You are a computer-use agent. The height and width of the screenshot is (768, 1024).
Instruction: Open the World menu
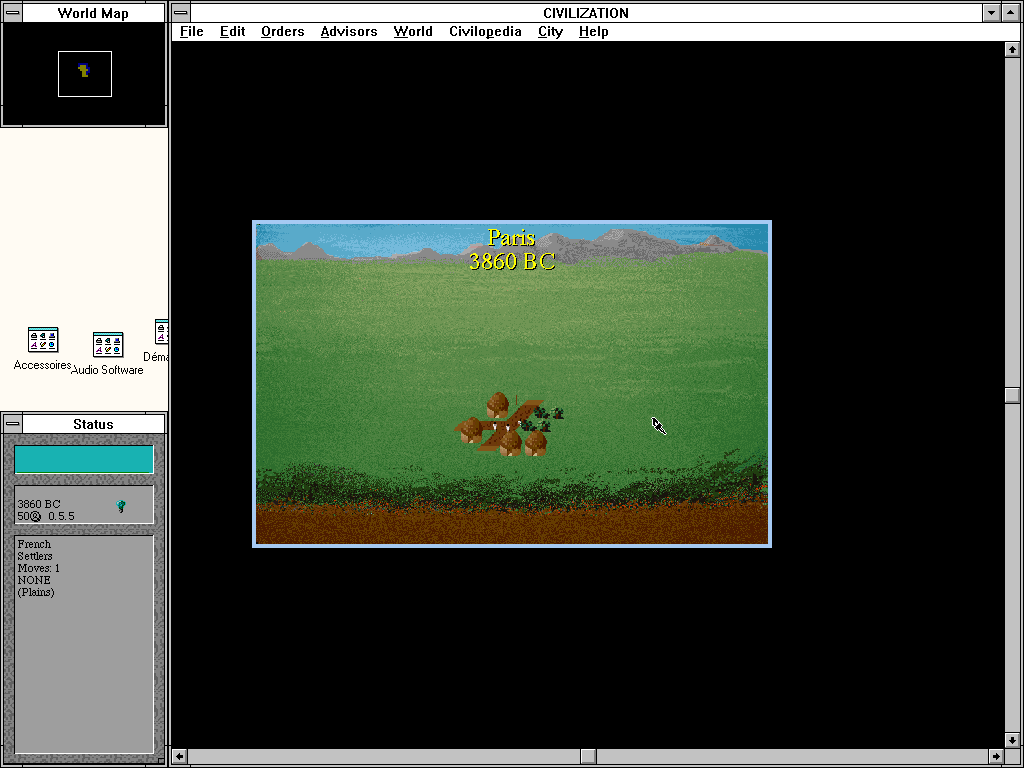pyautogui.click(x=413, y=31)
